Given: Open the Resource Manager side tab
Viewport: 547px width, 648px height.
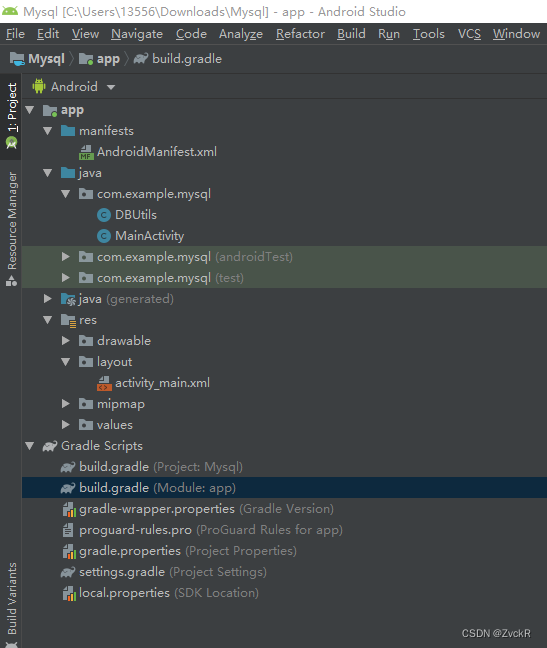Looking at the screenshot, I should (11, 229).
